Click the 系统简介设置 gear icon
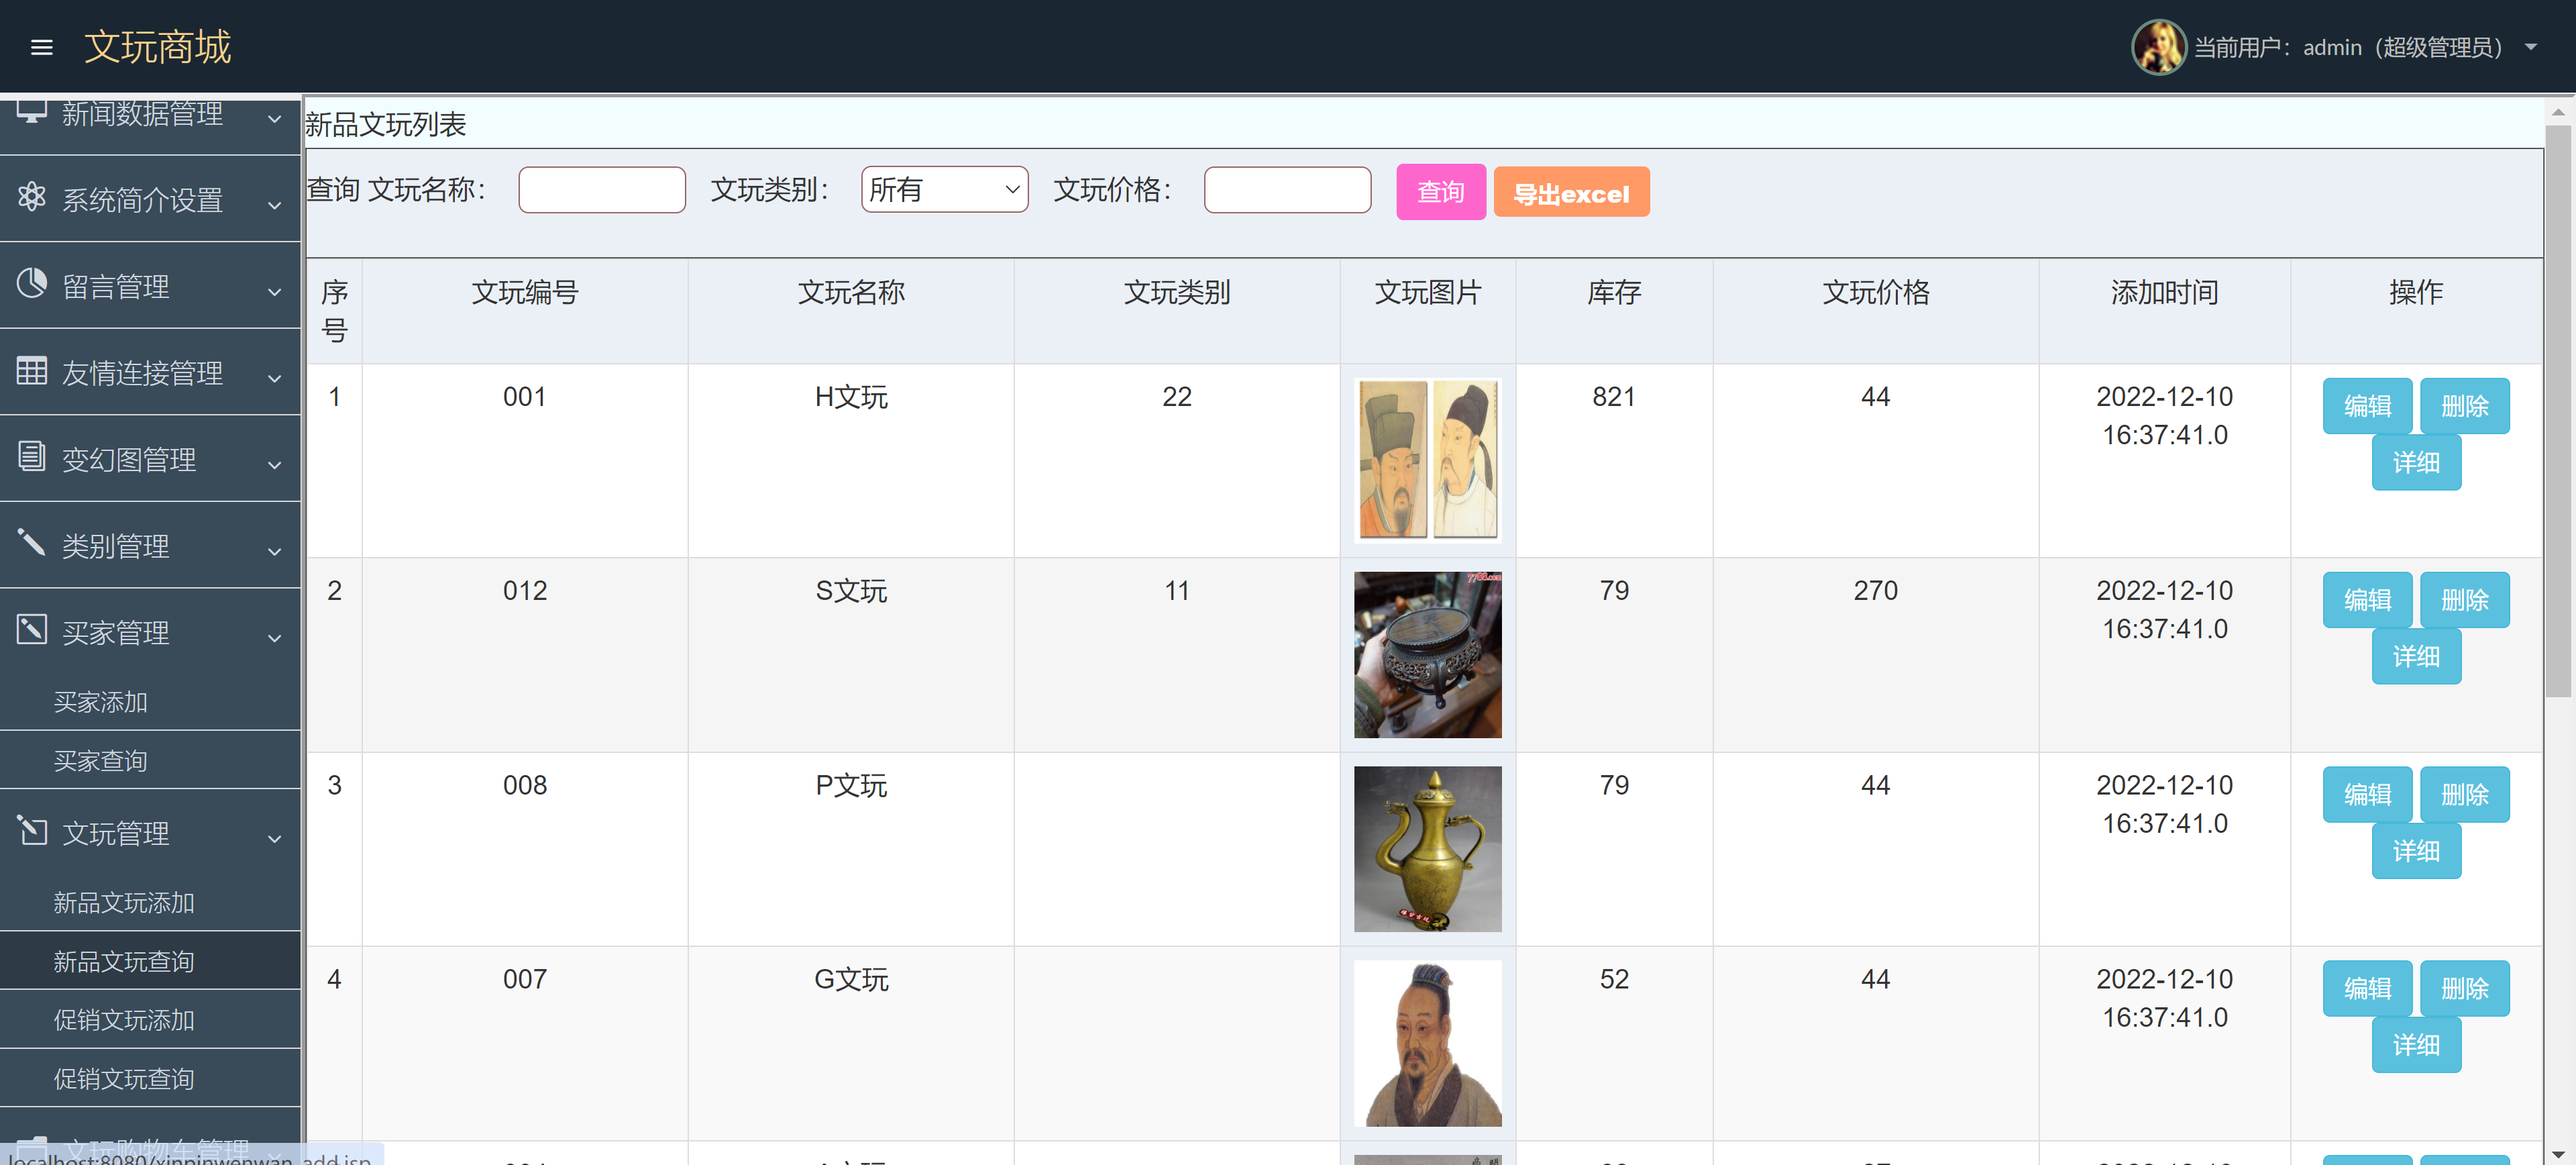Screen dimensions: 2576x1165 point(31,198)
